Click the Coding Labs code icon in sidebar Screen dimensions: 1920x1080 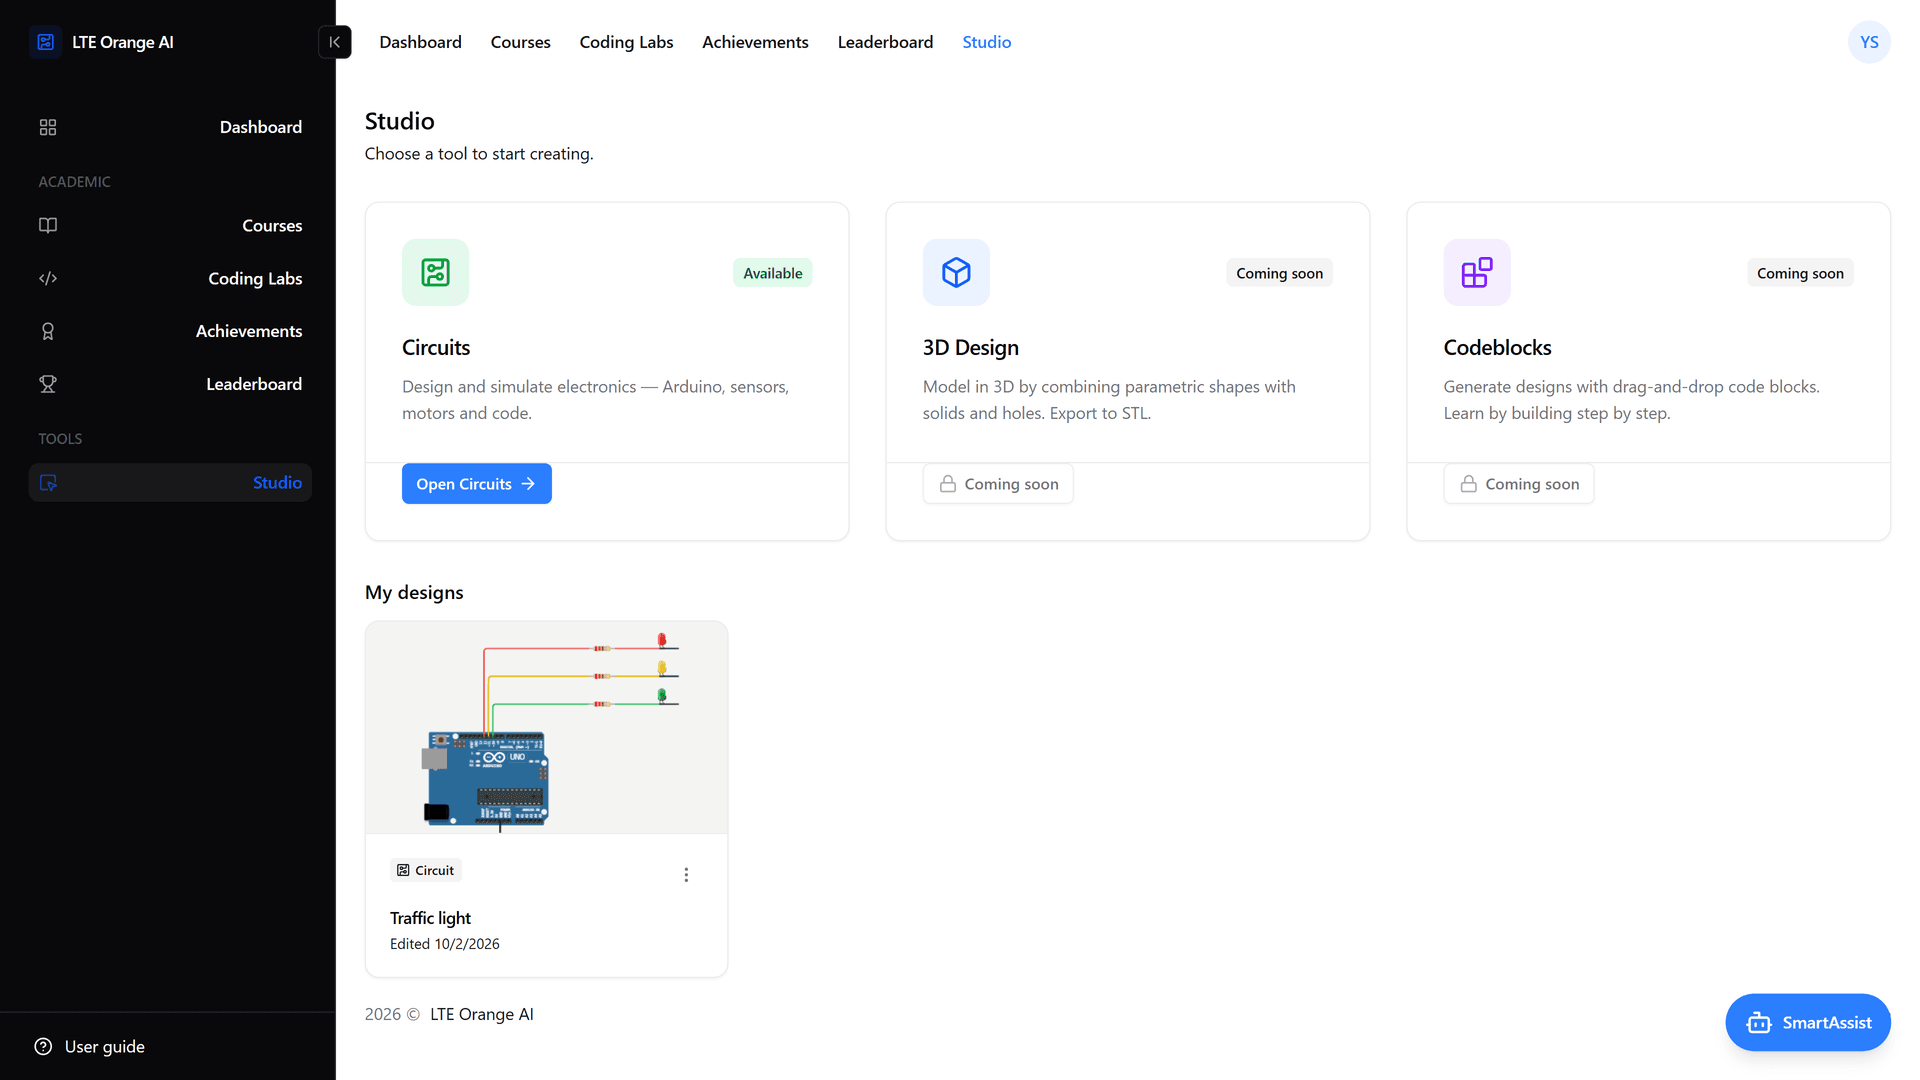(48, 278)
